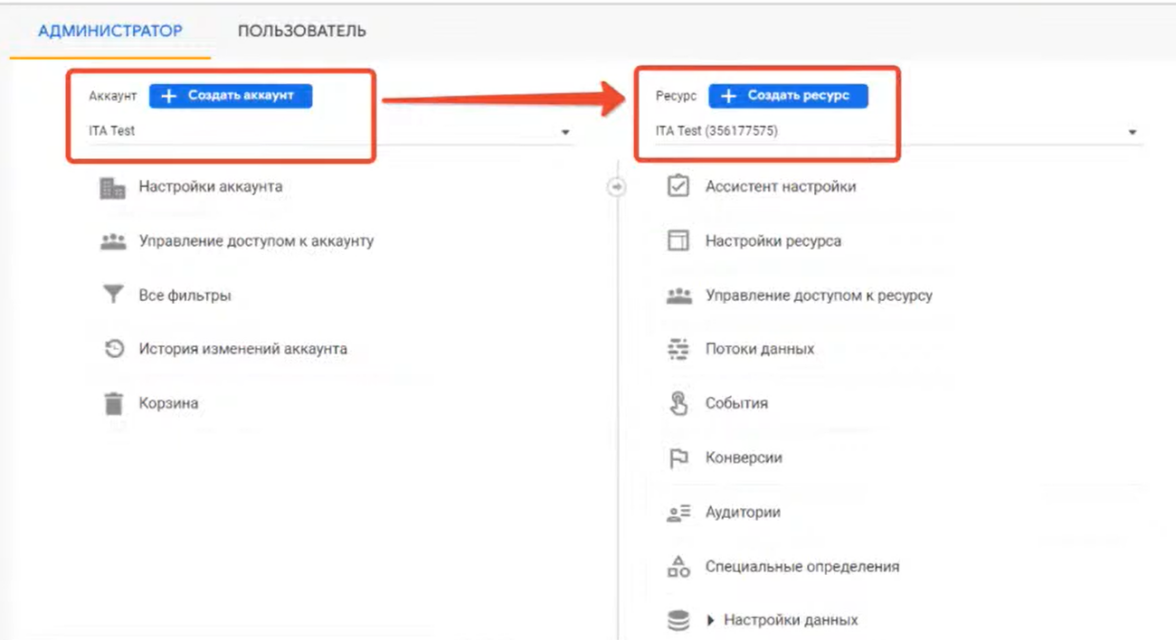Click the Conversions flag icon
This screenshot has height=640, width=1176.
coord(678,458)
